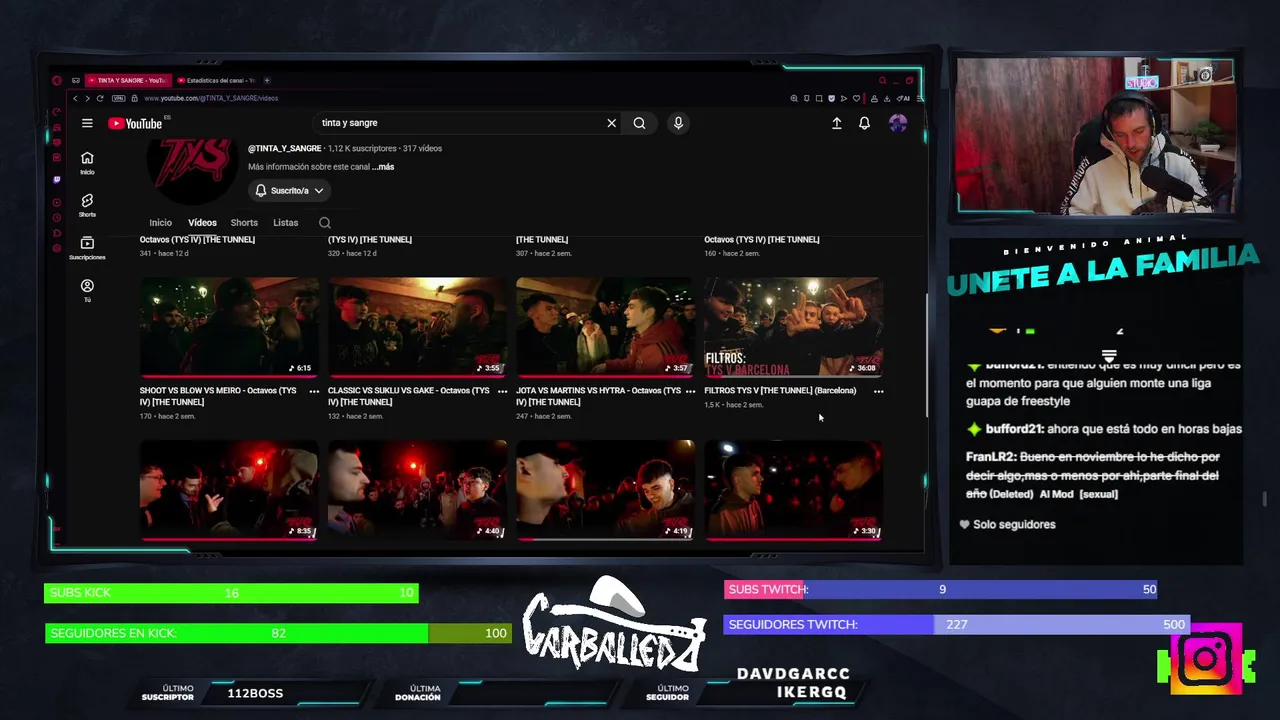
Task: Search within the channel using the magnifier
Action: tap(324, 223)
